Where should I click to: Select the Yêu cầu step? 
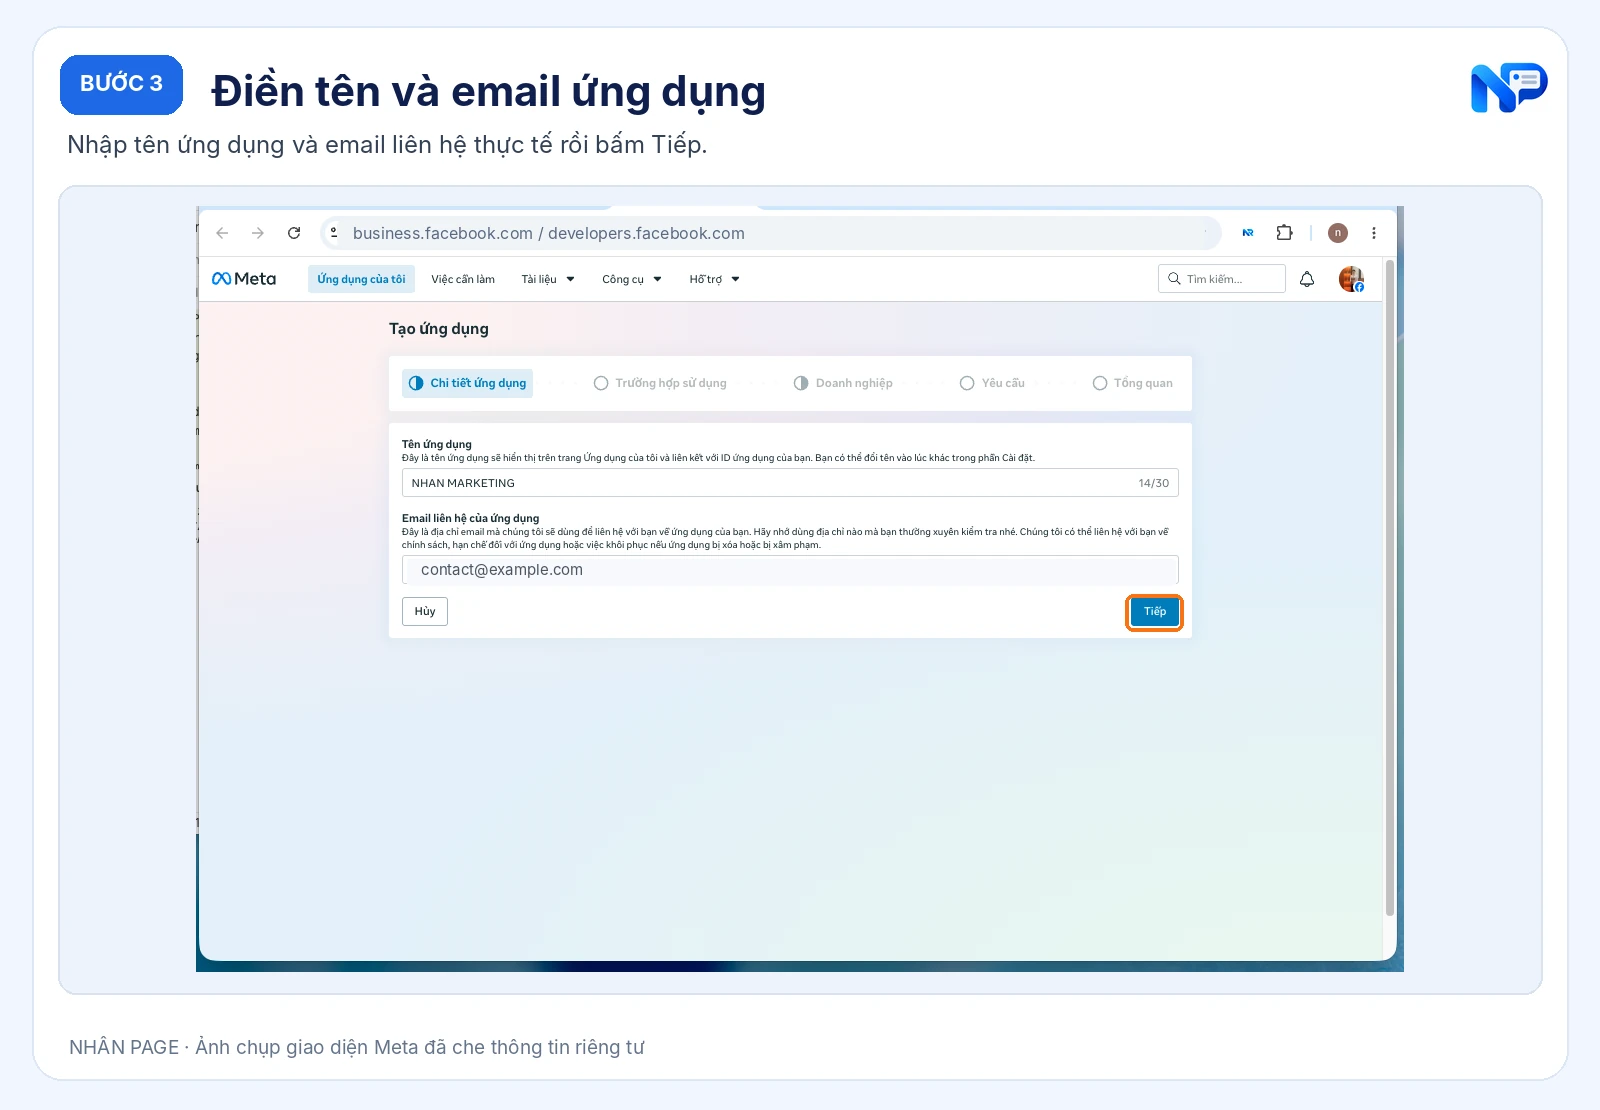pyautogui.click(x=992, y=383)
